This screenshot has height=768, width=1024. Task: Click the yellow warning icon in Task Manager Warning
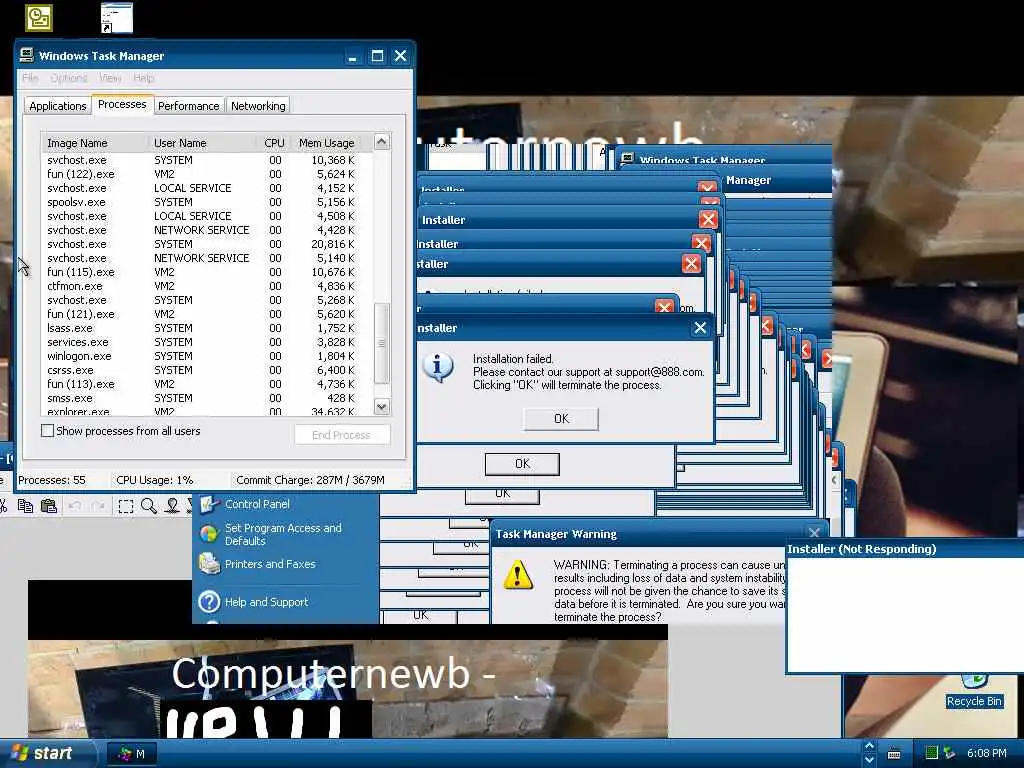tap(518, 575)
